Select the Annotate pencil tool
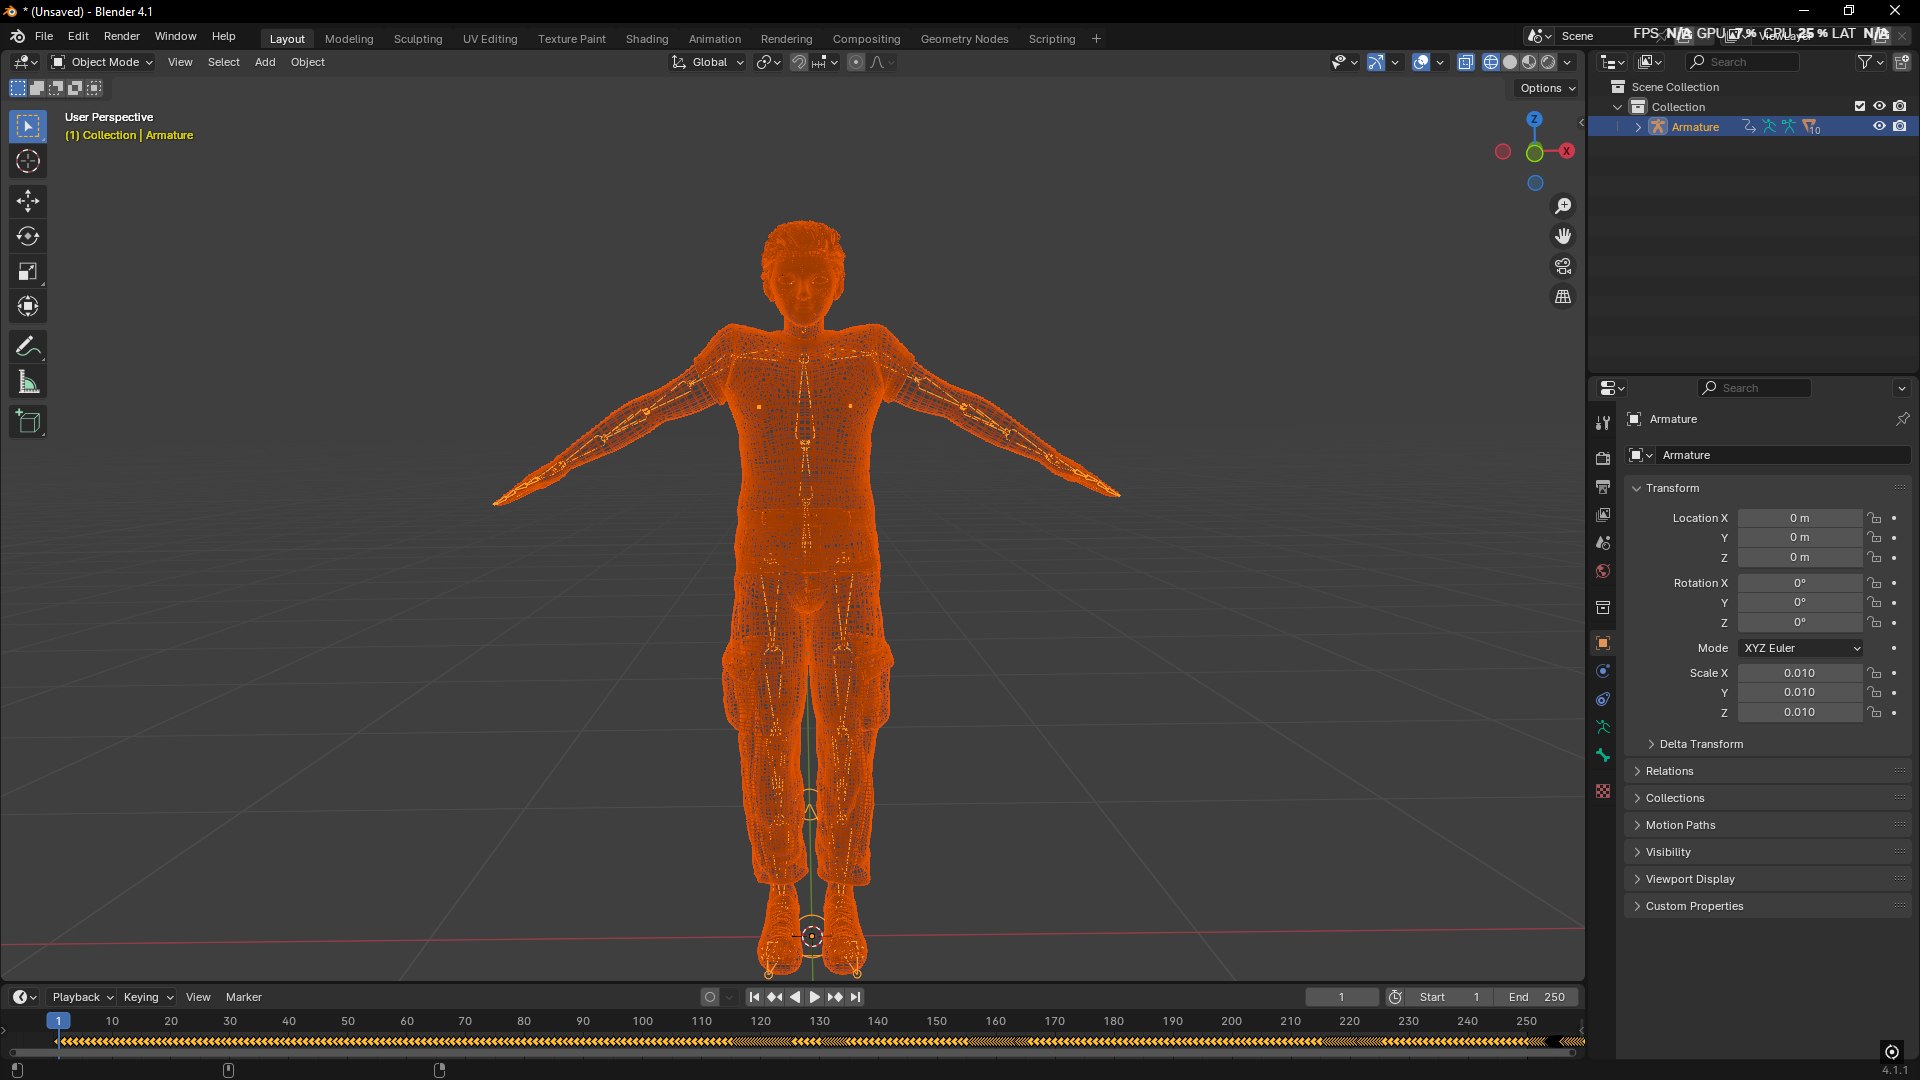The height and width of the screenshot is (1080, 1920). click(28, 348)
